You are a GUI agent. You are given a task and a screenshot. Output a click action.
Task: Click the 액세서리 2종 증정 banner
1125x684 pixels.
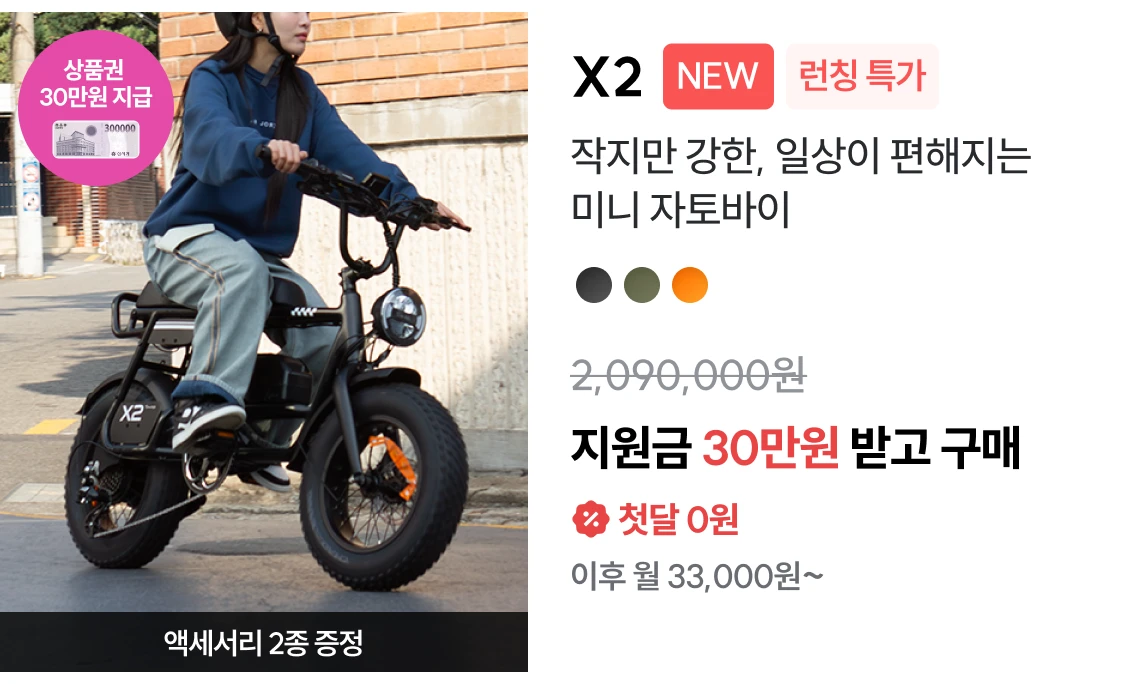pos(263,642)
